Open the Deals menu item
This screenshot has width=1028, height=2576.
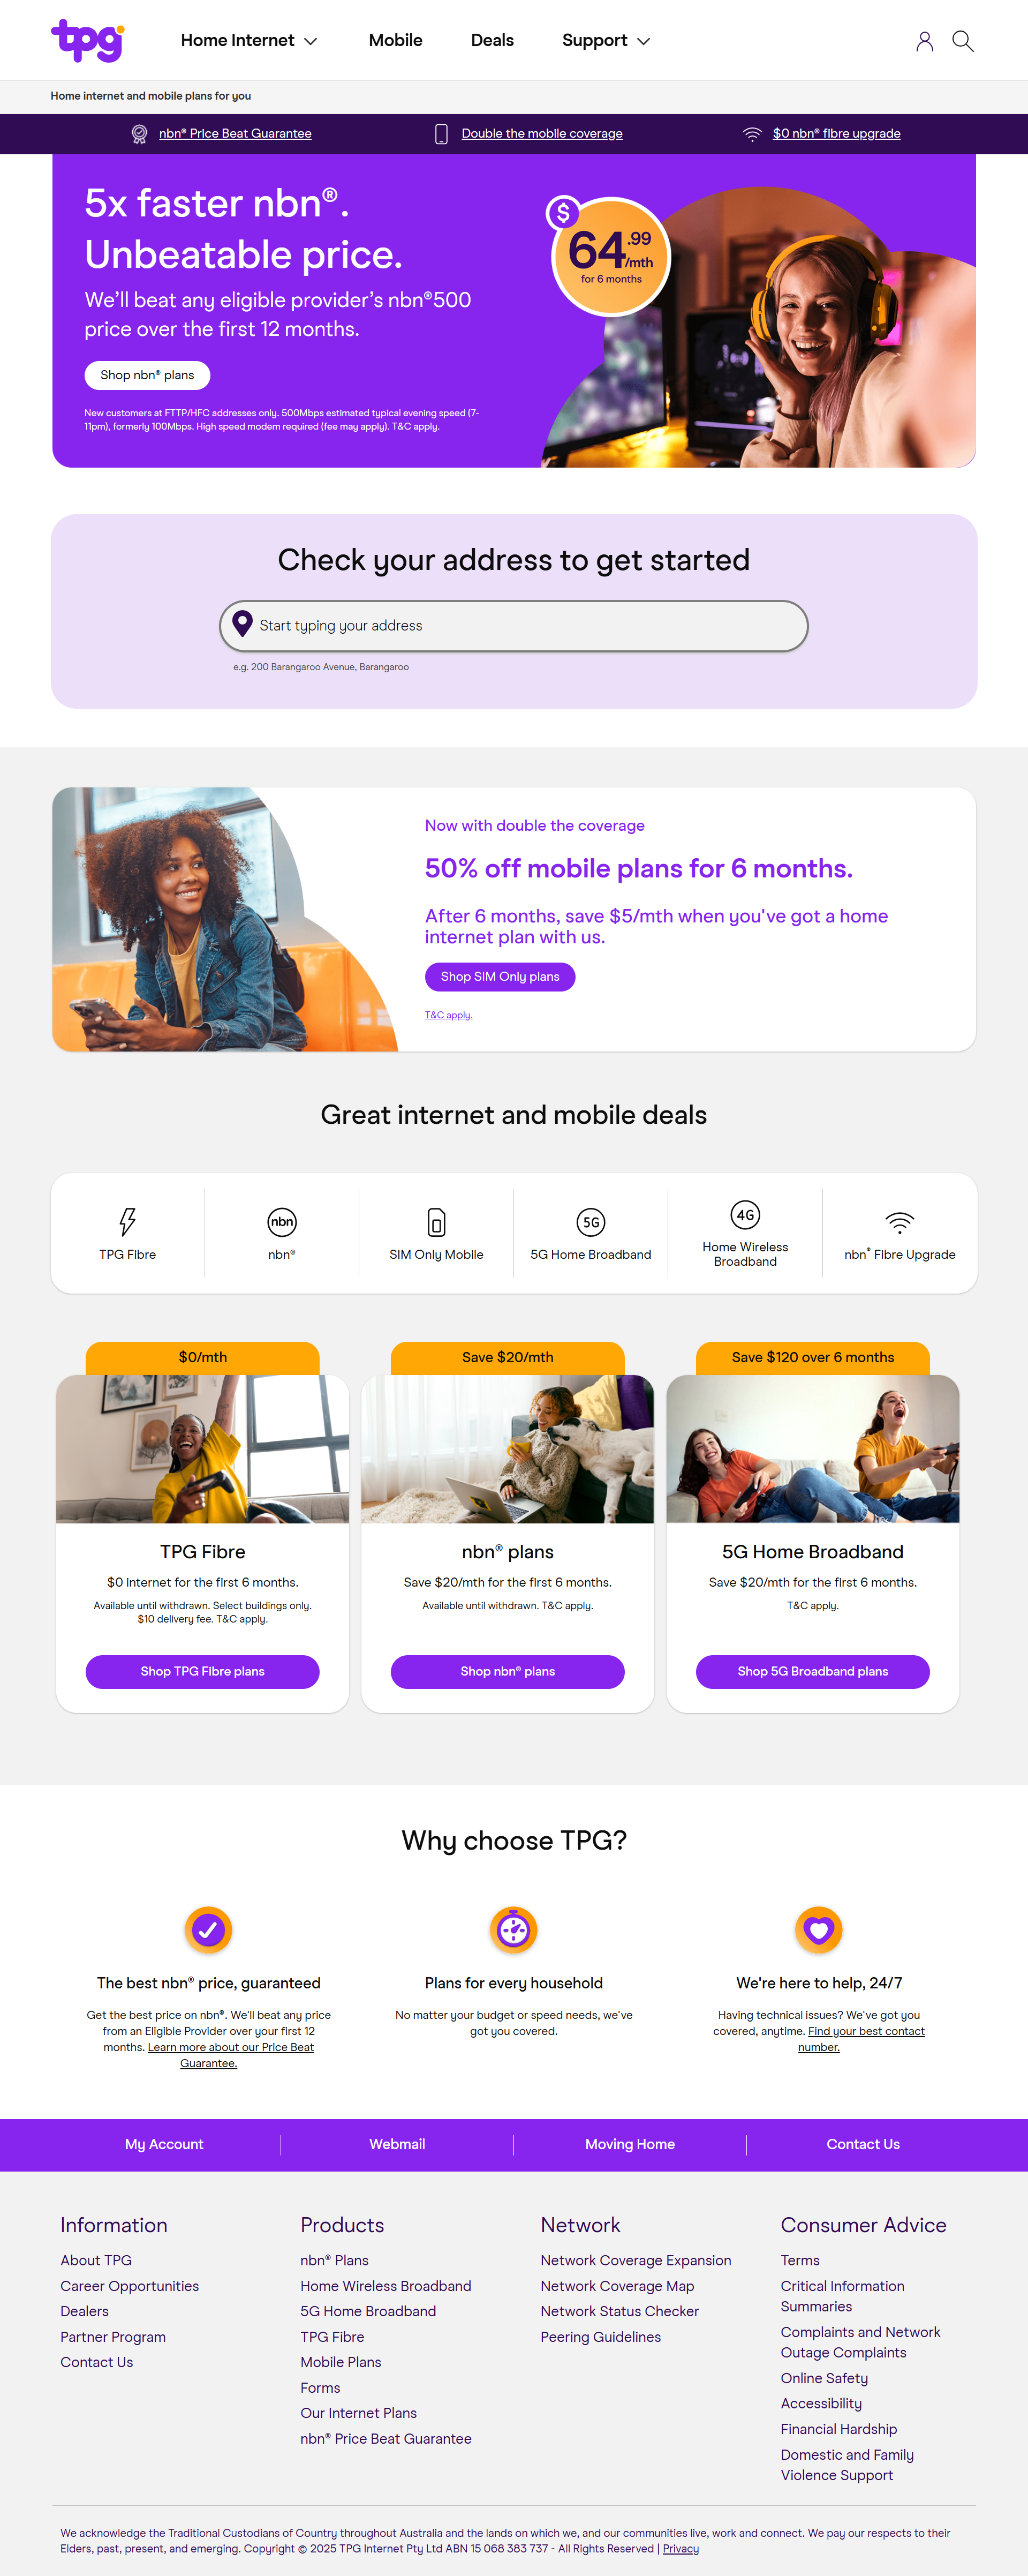point(492,40)
